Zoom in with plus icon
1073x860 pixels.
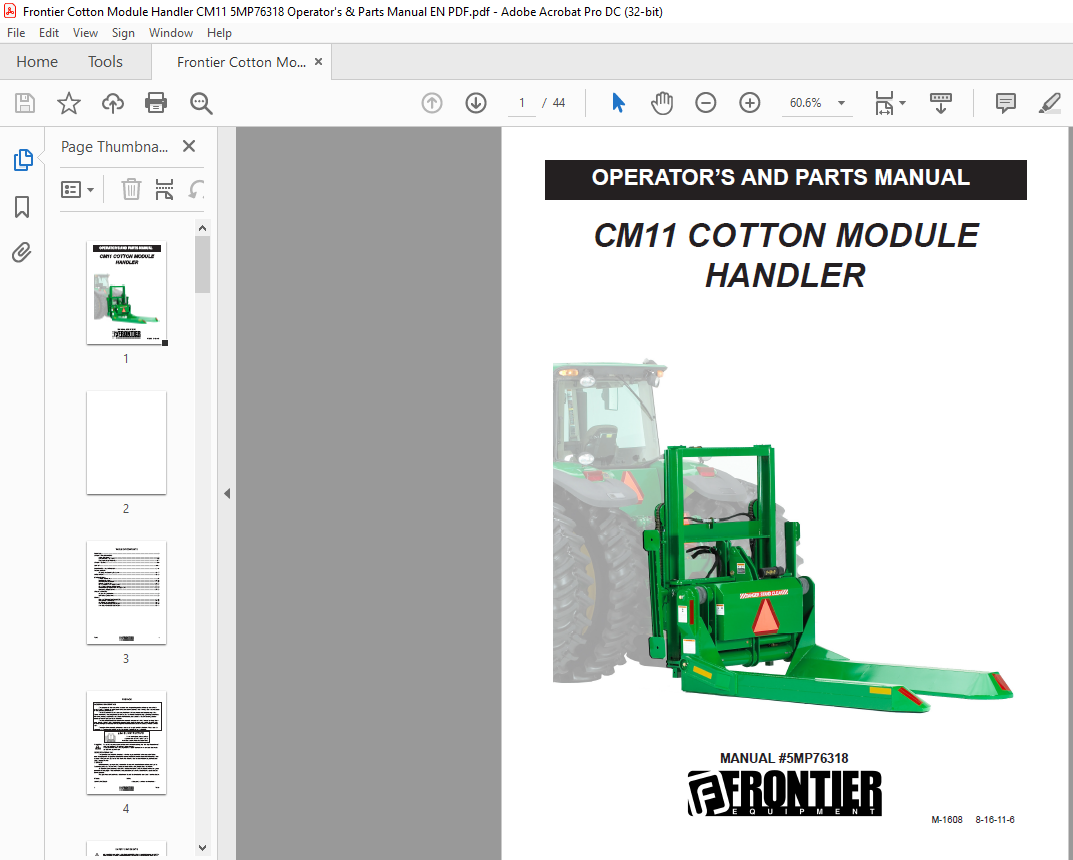[x=750, y=103]
